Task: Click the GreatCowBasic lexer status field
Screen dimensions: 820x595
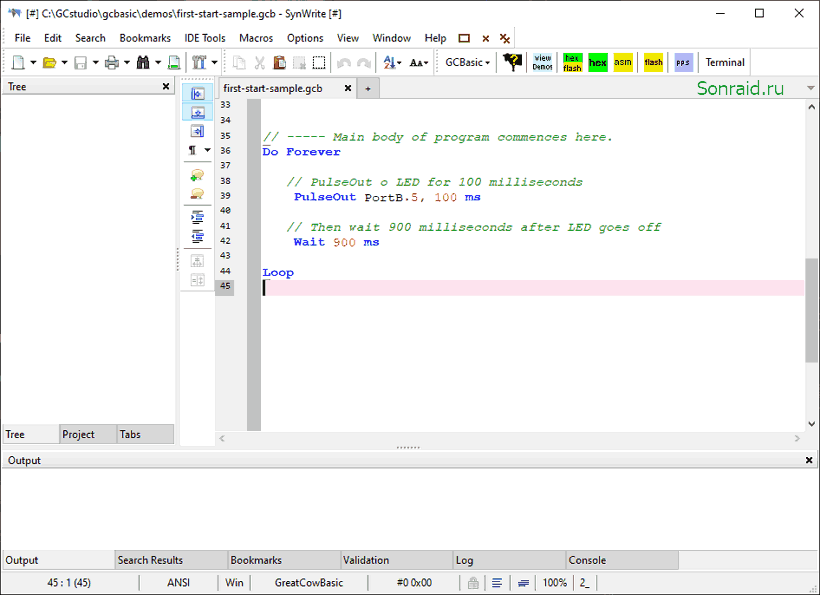Action: 309,582
